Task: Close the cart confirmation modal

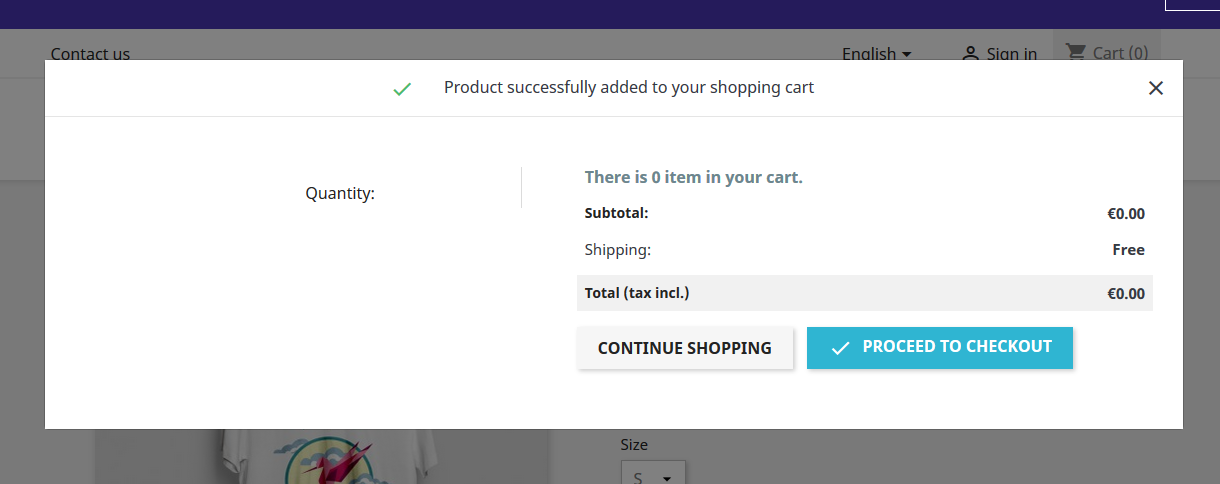Action: pyautogui.click(x=1156, y=88)
